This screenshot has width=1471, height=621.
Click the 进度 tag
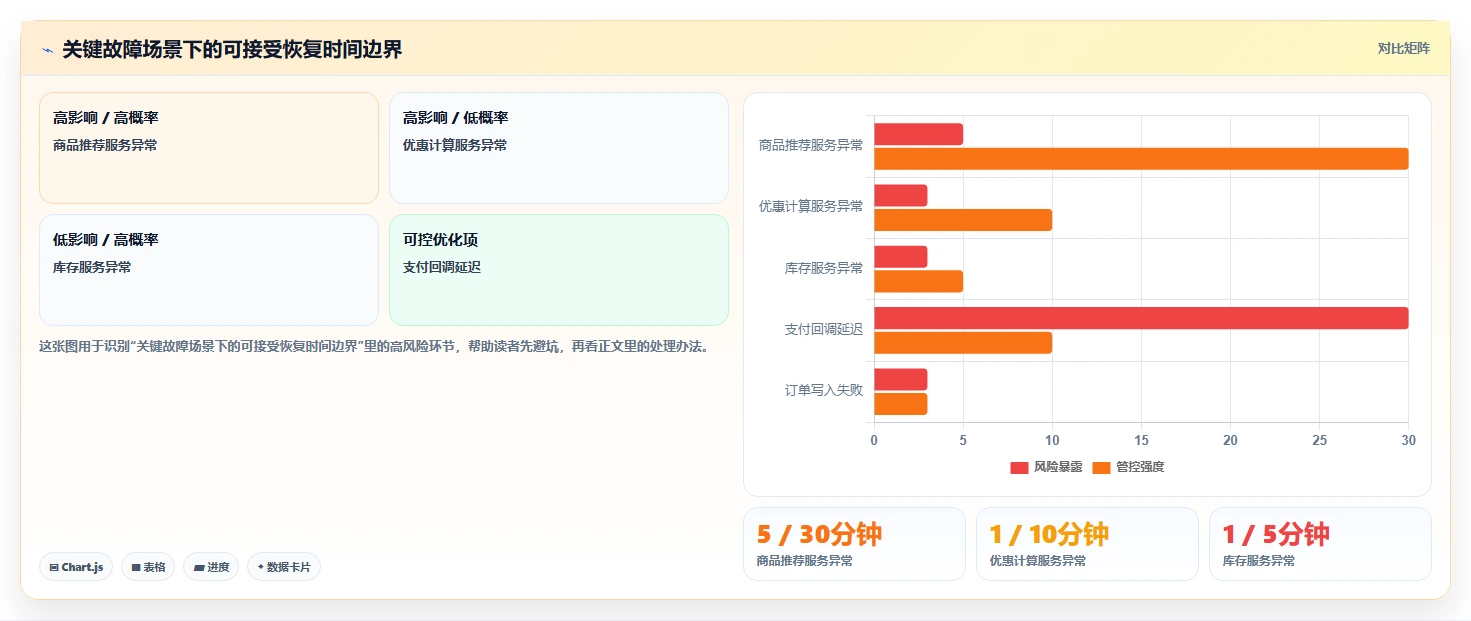(211, 567)
